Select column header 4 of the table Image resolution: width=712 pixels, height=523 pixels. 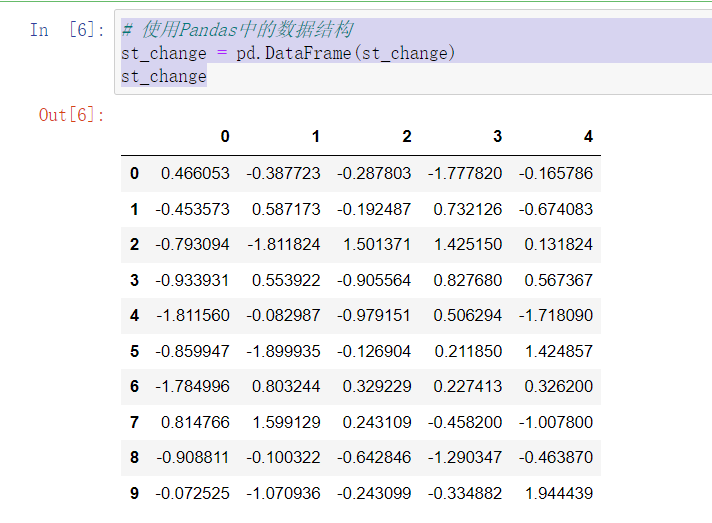(x=588, y=136)
